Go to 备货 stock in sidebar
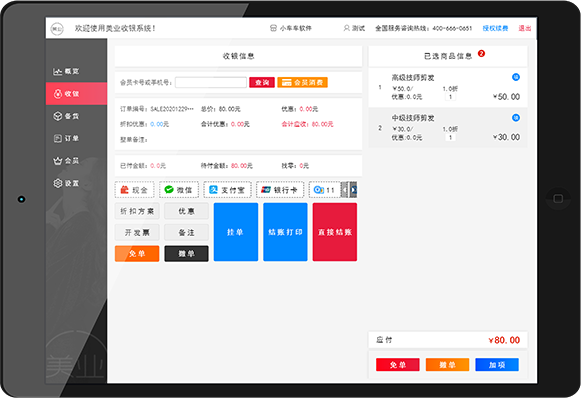This screenshot has height=398, width=581. [76, 116]
